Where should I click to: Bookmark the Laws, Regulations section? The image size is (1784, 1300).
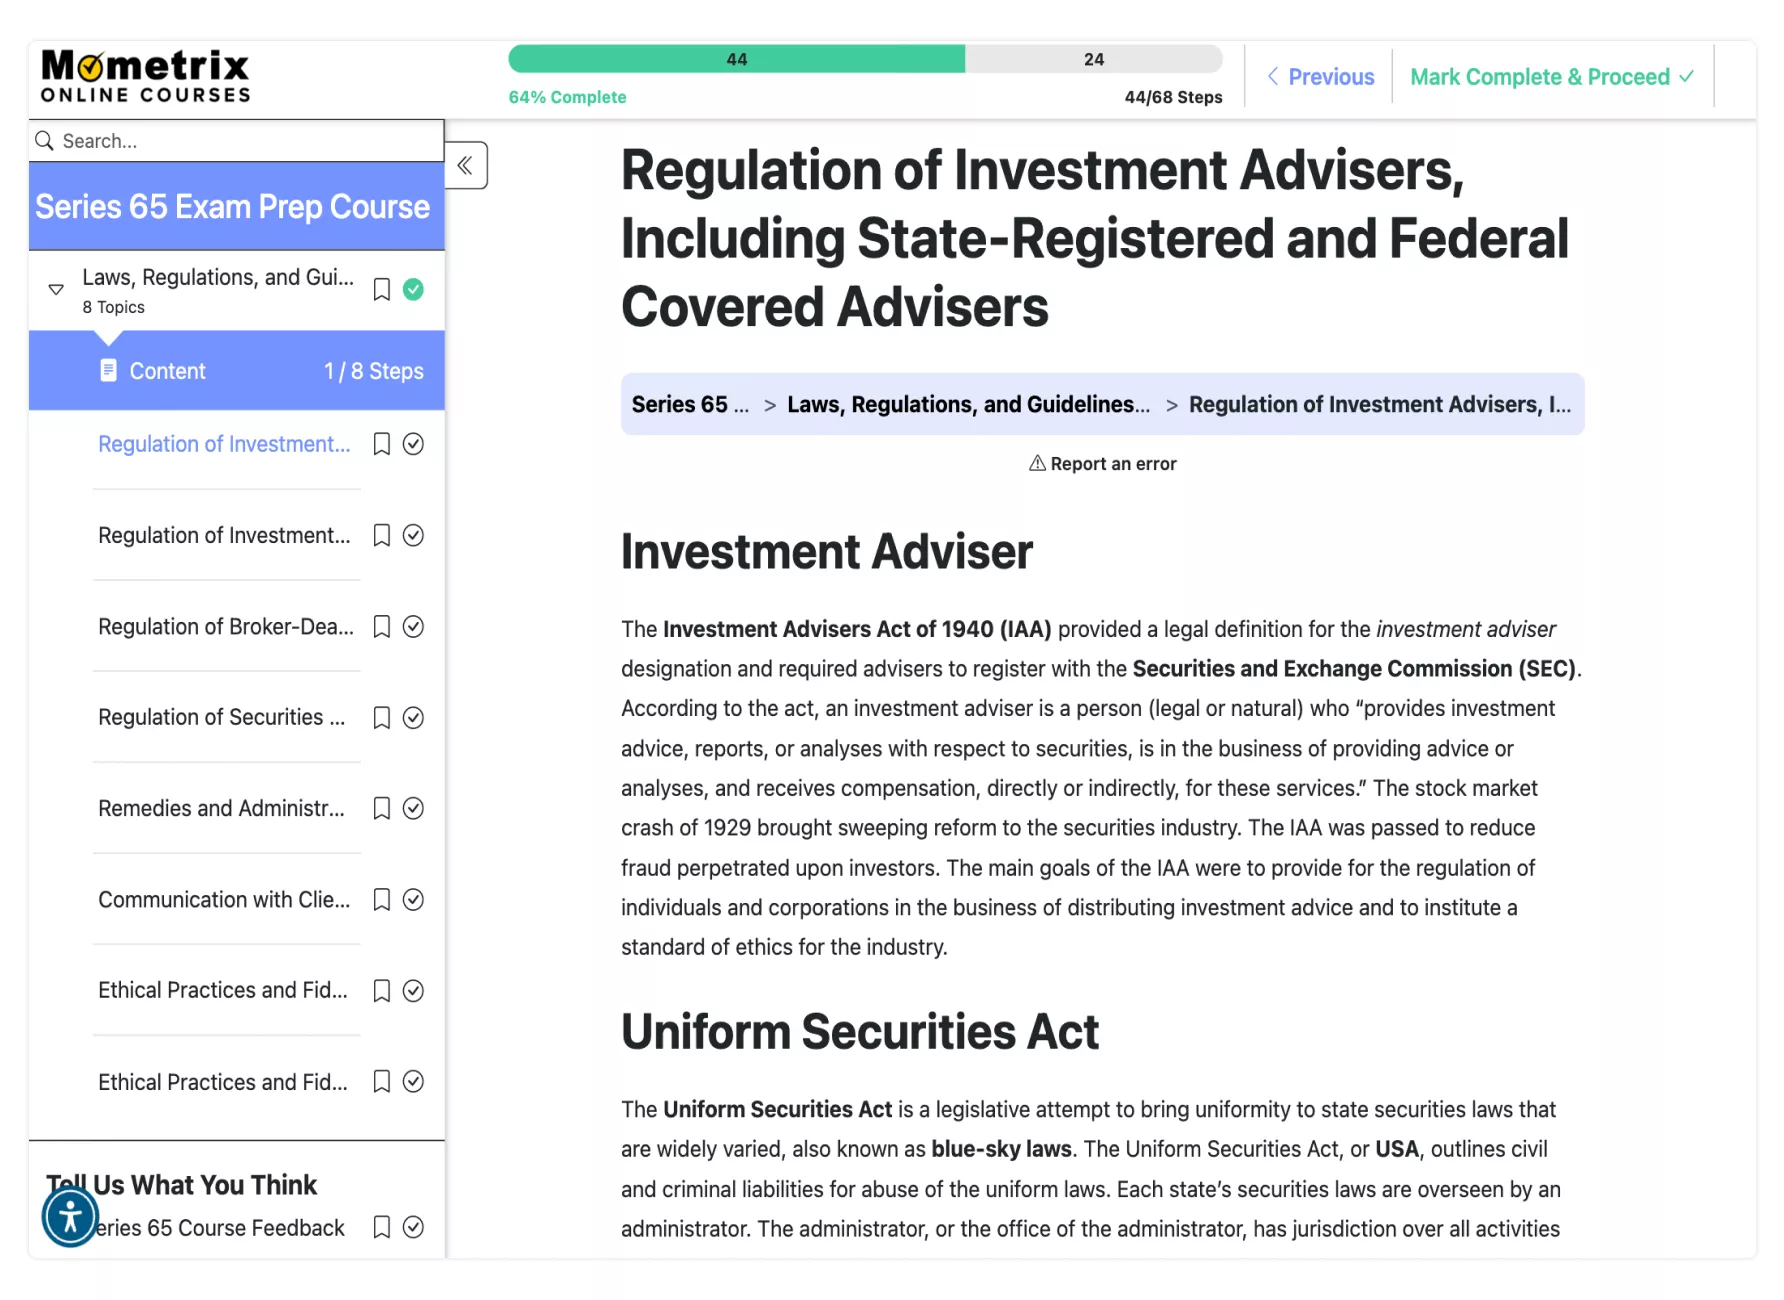coord(381,290)
